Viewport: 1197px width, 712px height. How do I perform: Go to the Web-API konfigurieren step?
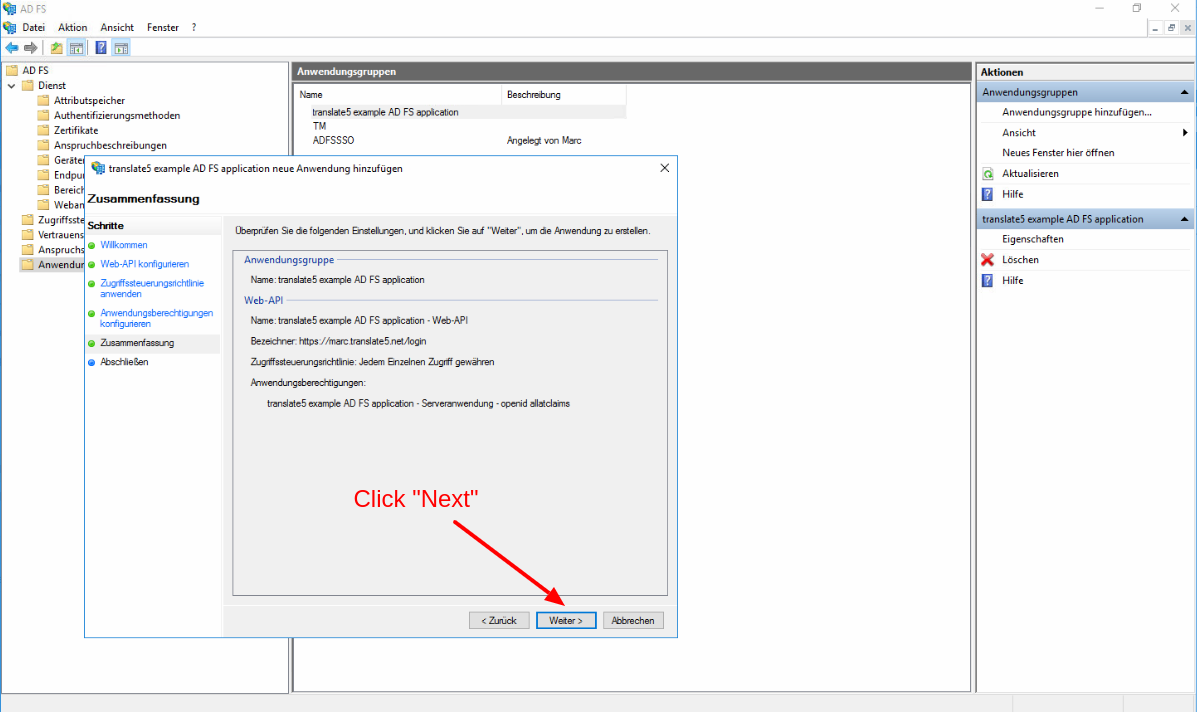click(x=144, y=264)
